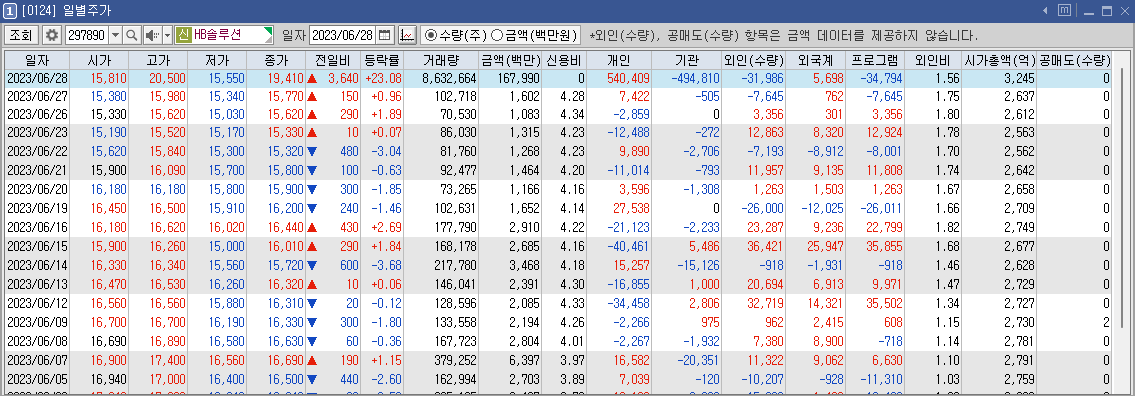
Task: Click the volume cell 8,632,664
Action: 441,78
